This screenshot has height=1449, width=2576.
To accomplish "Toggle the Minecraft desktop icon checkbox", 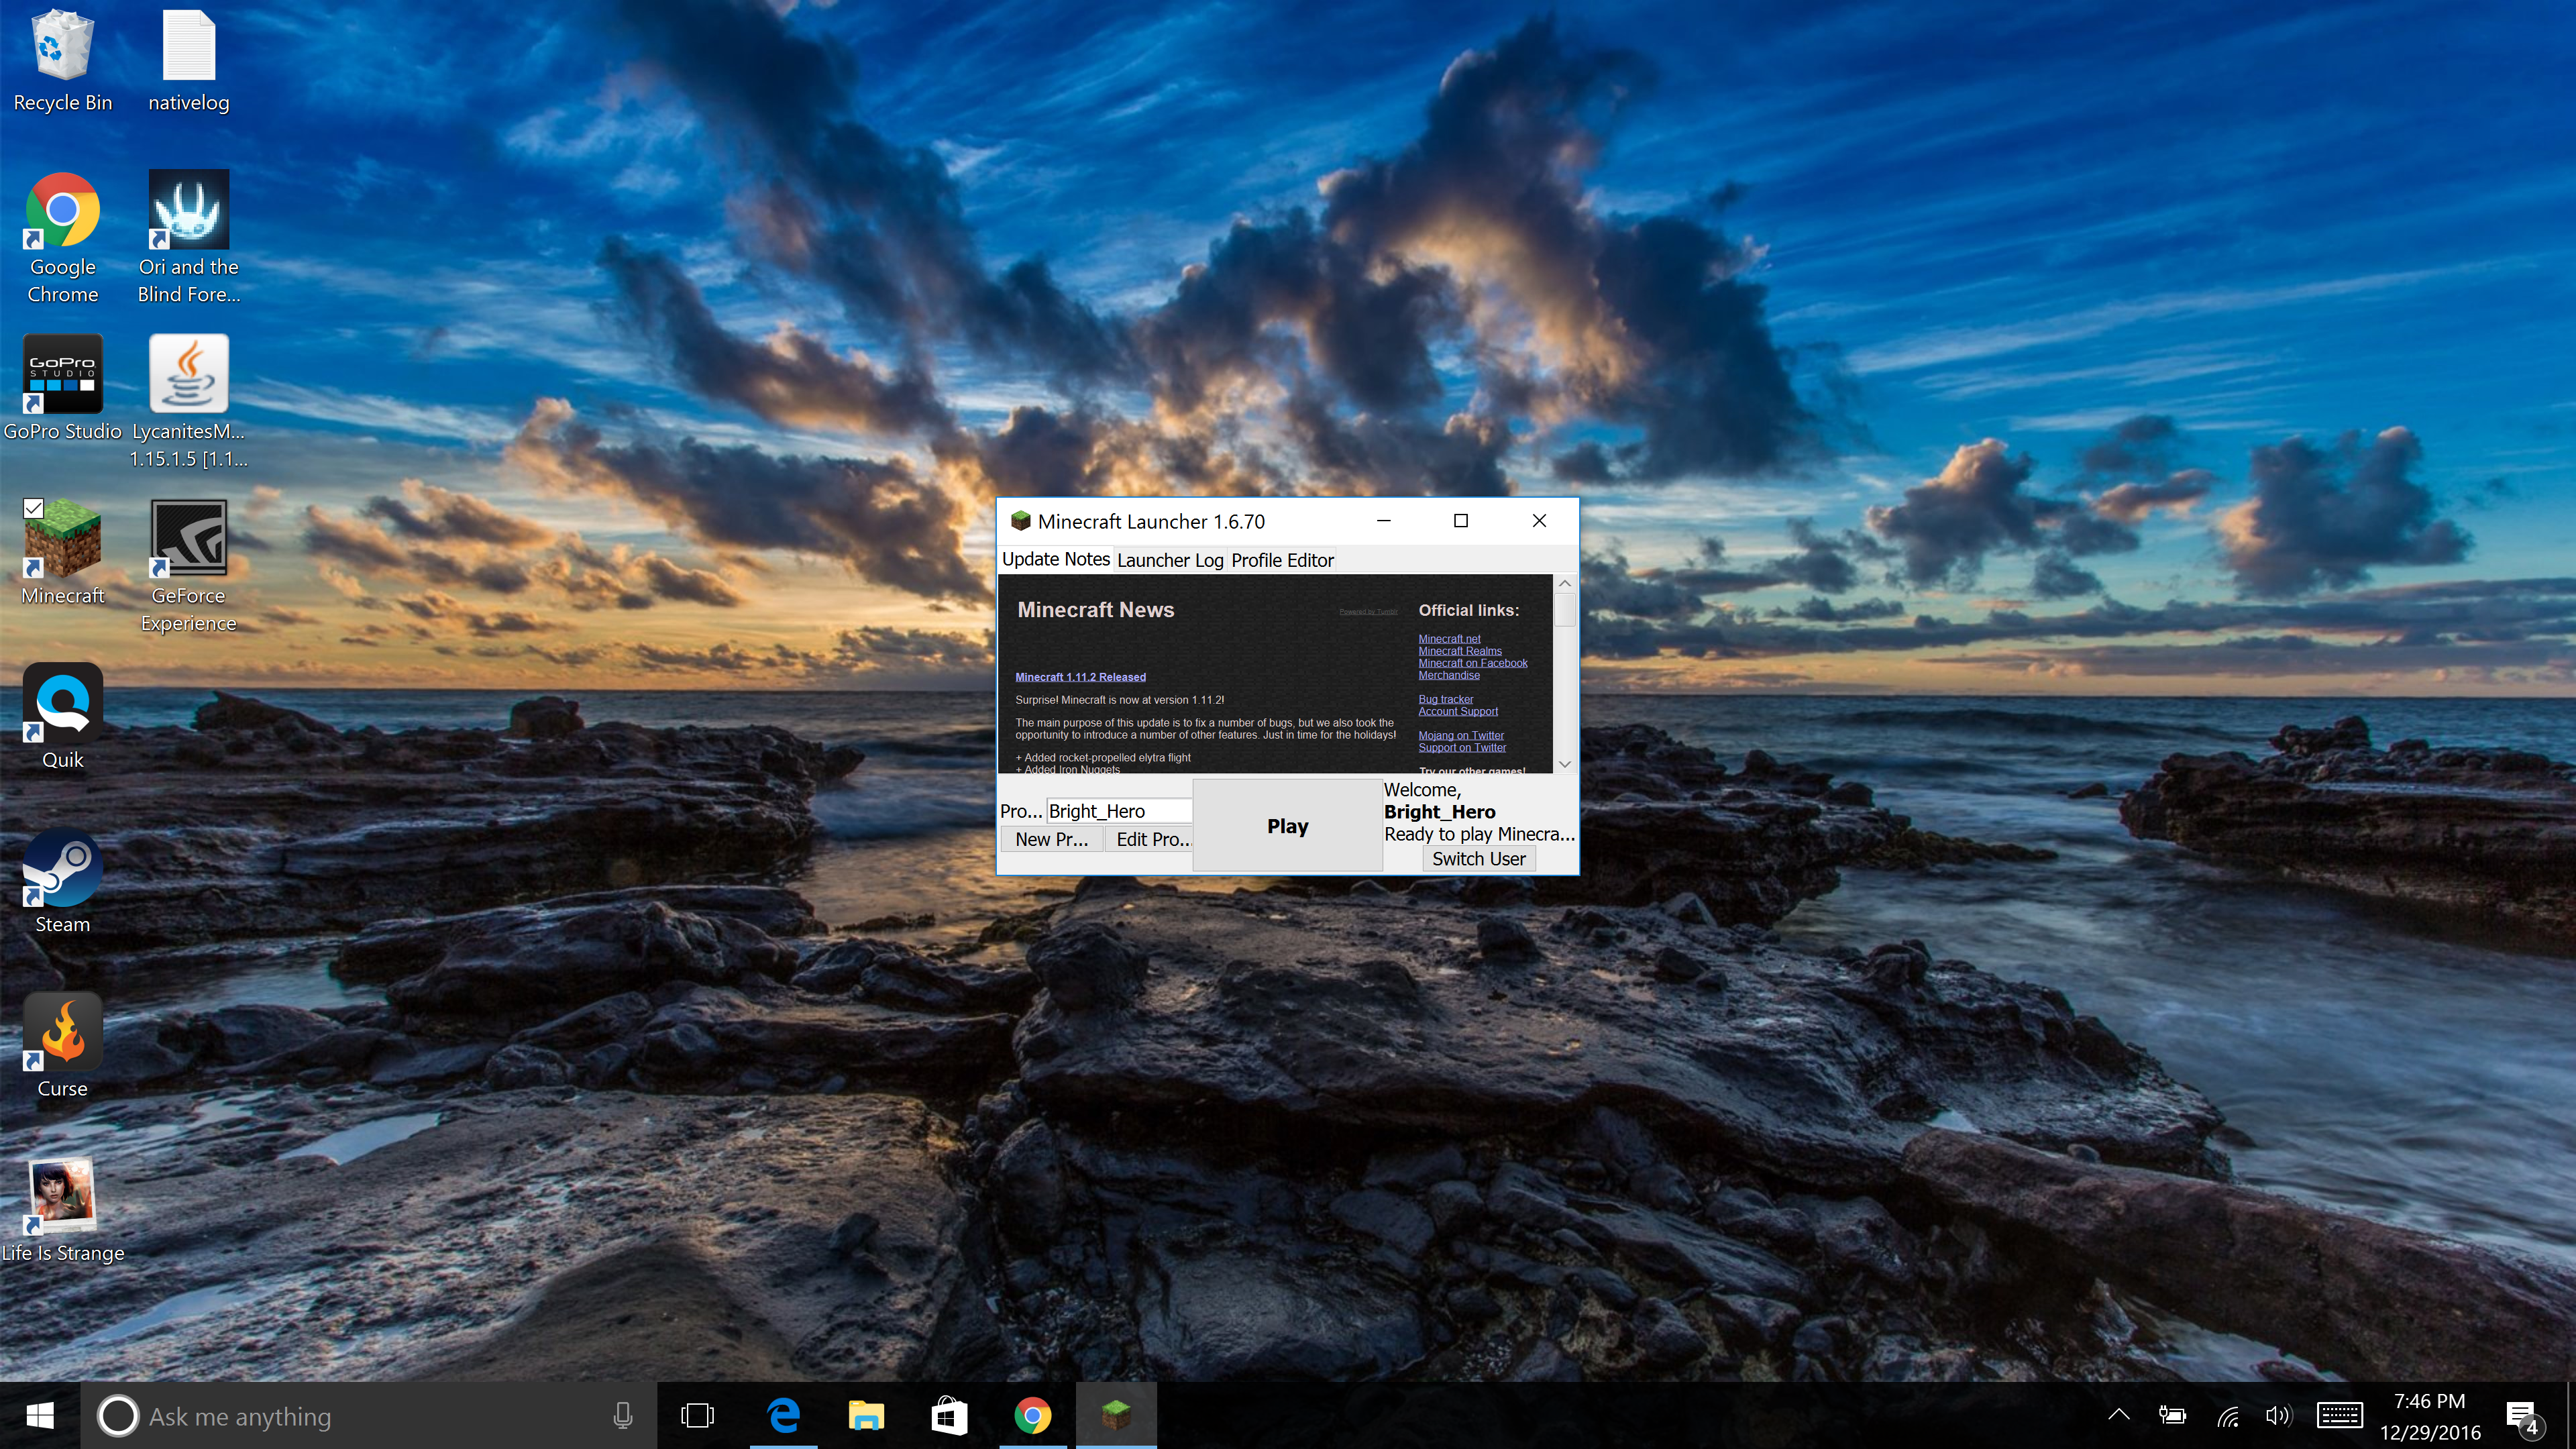I will click(x=33, y=509).
